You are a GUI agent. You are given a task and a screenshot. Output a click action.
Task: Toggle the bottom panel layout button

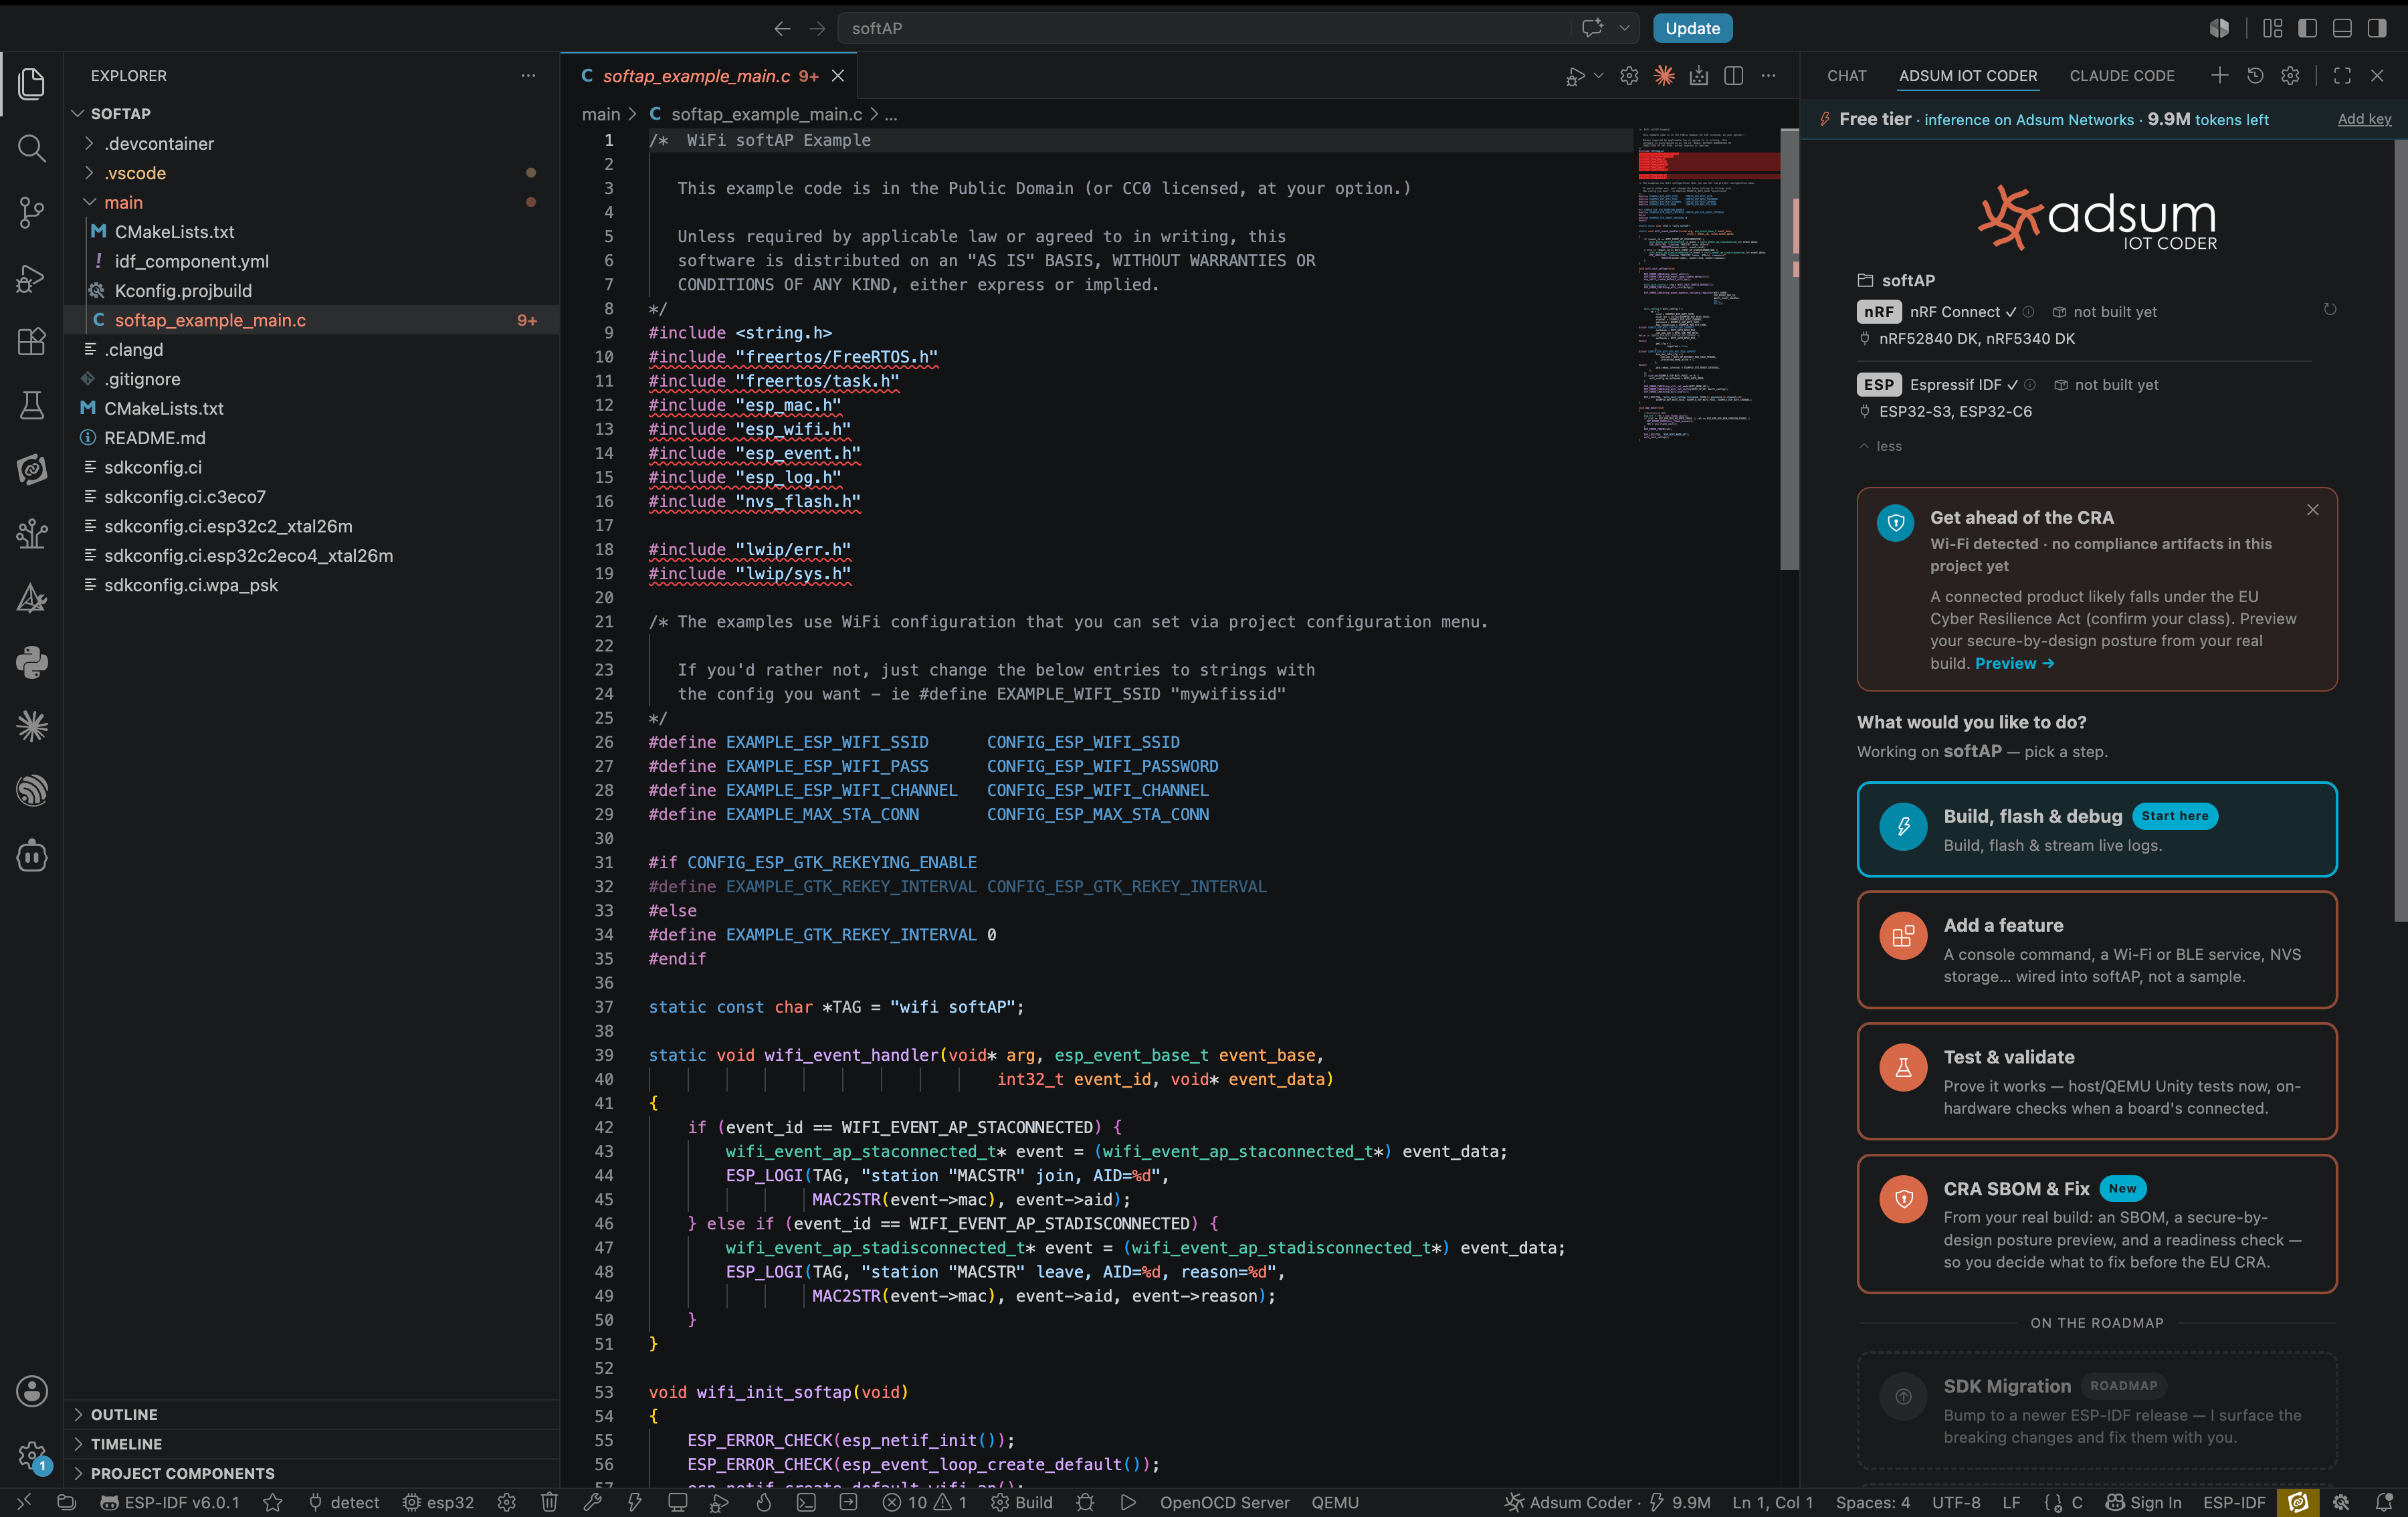2342,28
